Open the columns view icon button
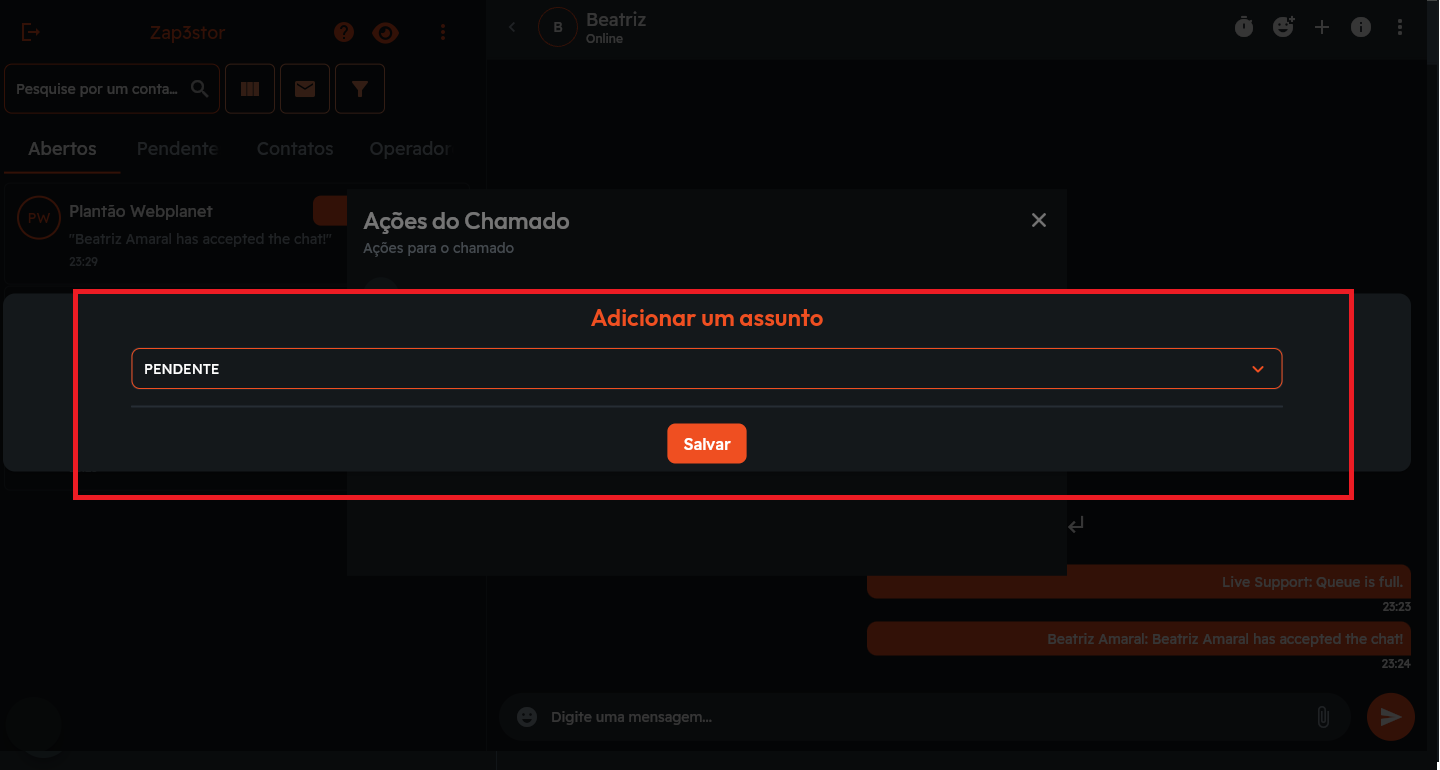 pyautogui.click(x=250, y=89)
